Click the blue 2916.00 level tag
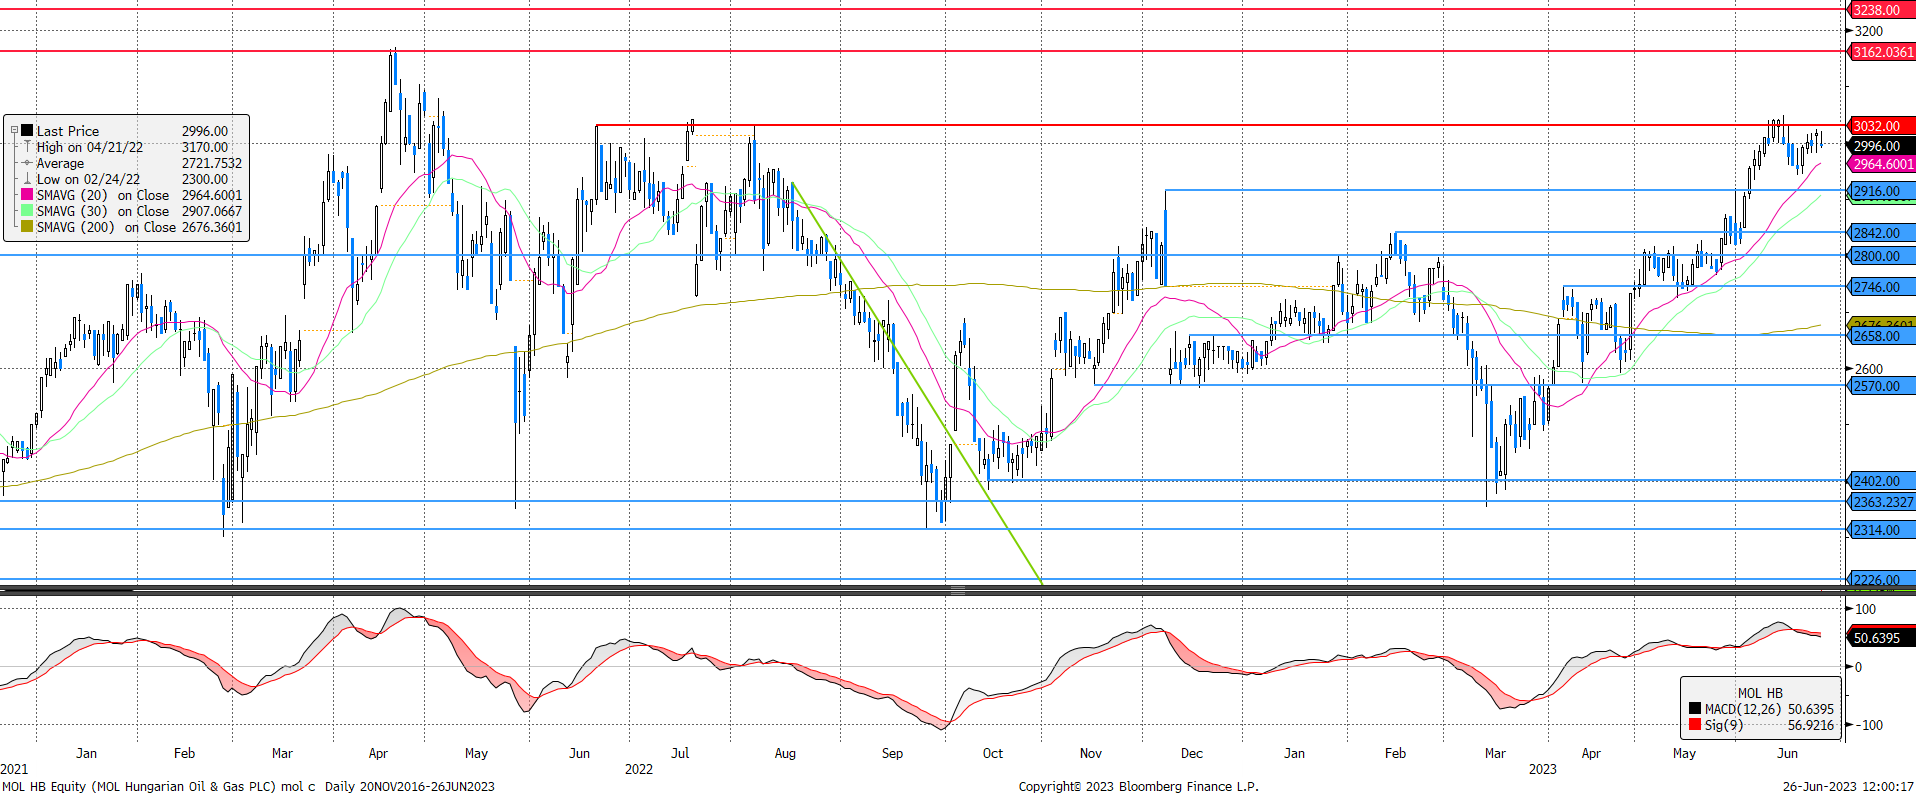1916x795 pixels. (1880, 191)
